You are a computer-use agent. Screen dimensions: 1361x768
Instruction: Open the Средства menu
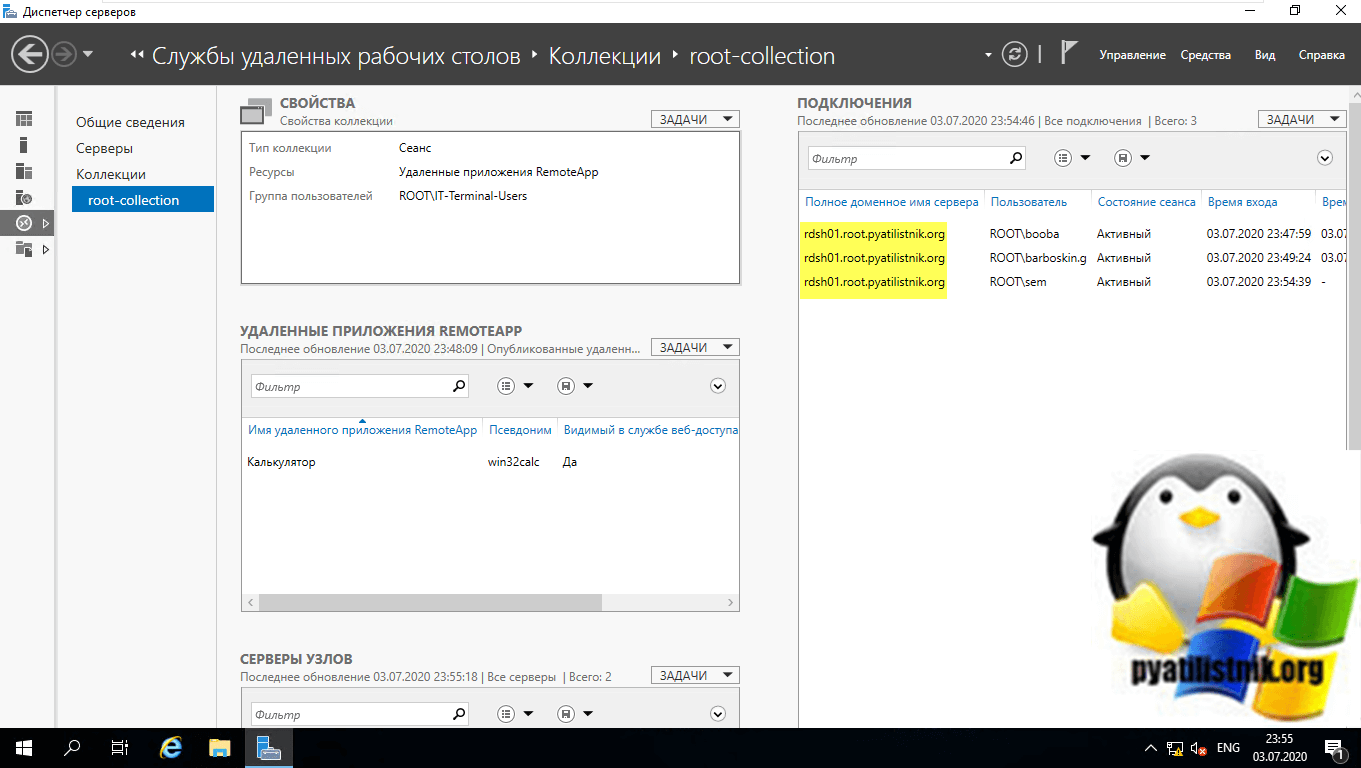(x=1205, y=55)
